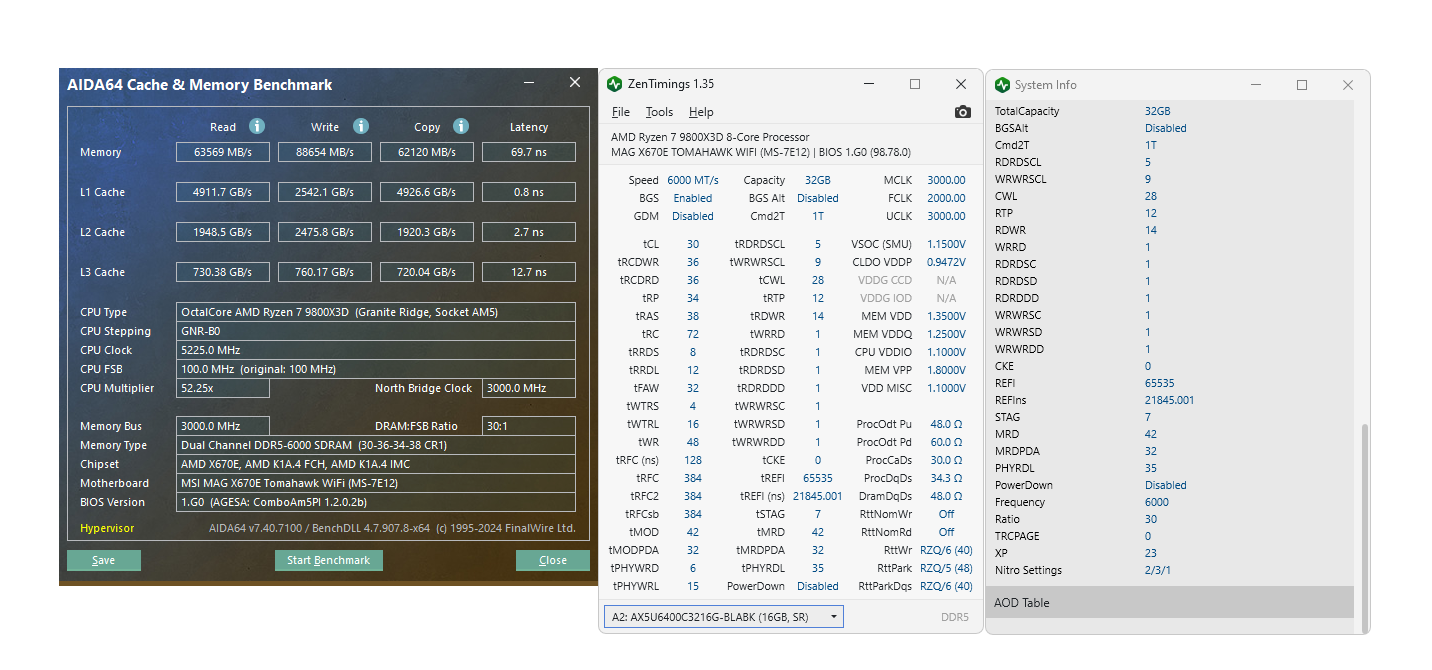Click the PHYRDL 35 row in System Info

pyautogui.click(x=1170, y=468)
